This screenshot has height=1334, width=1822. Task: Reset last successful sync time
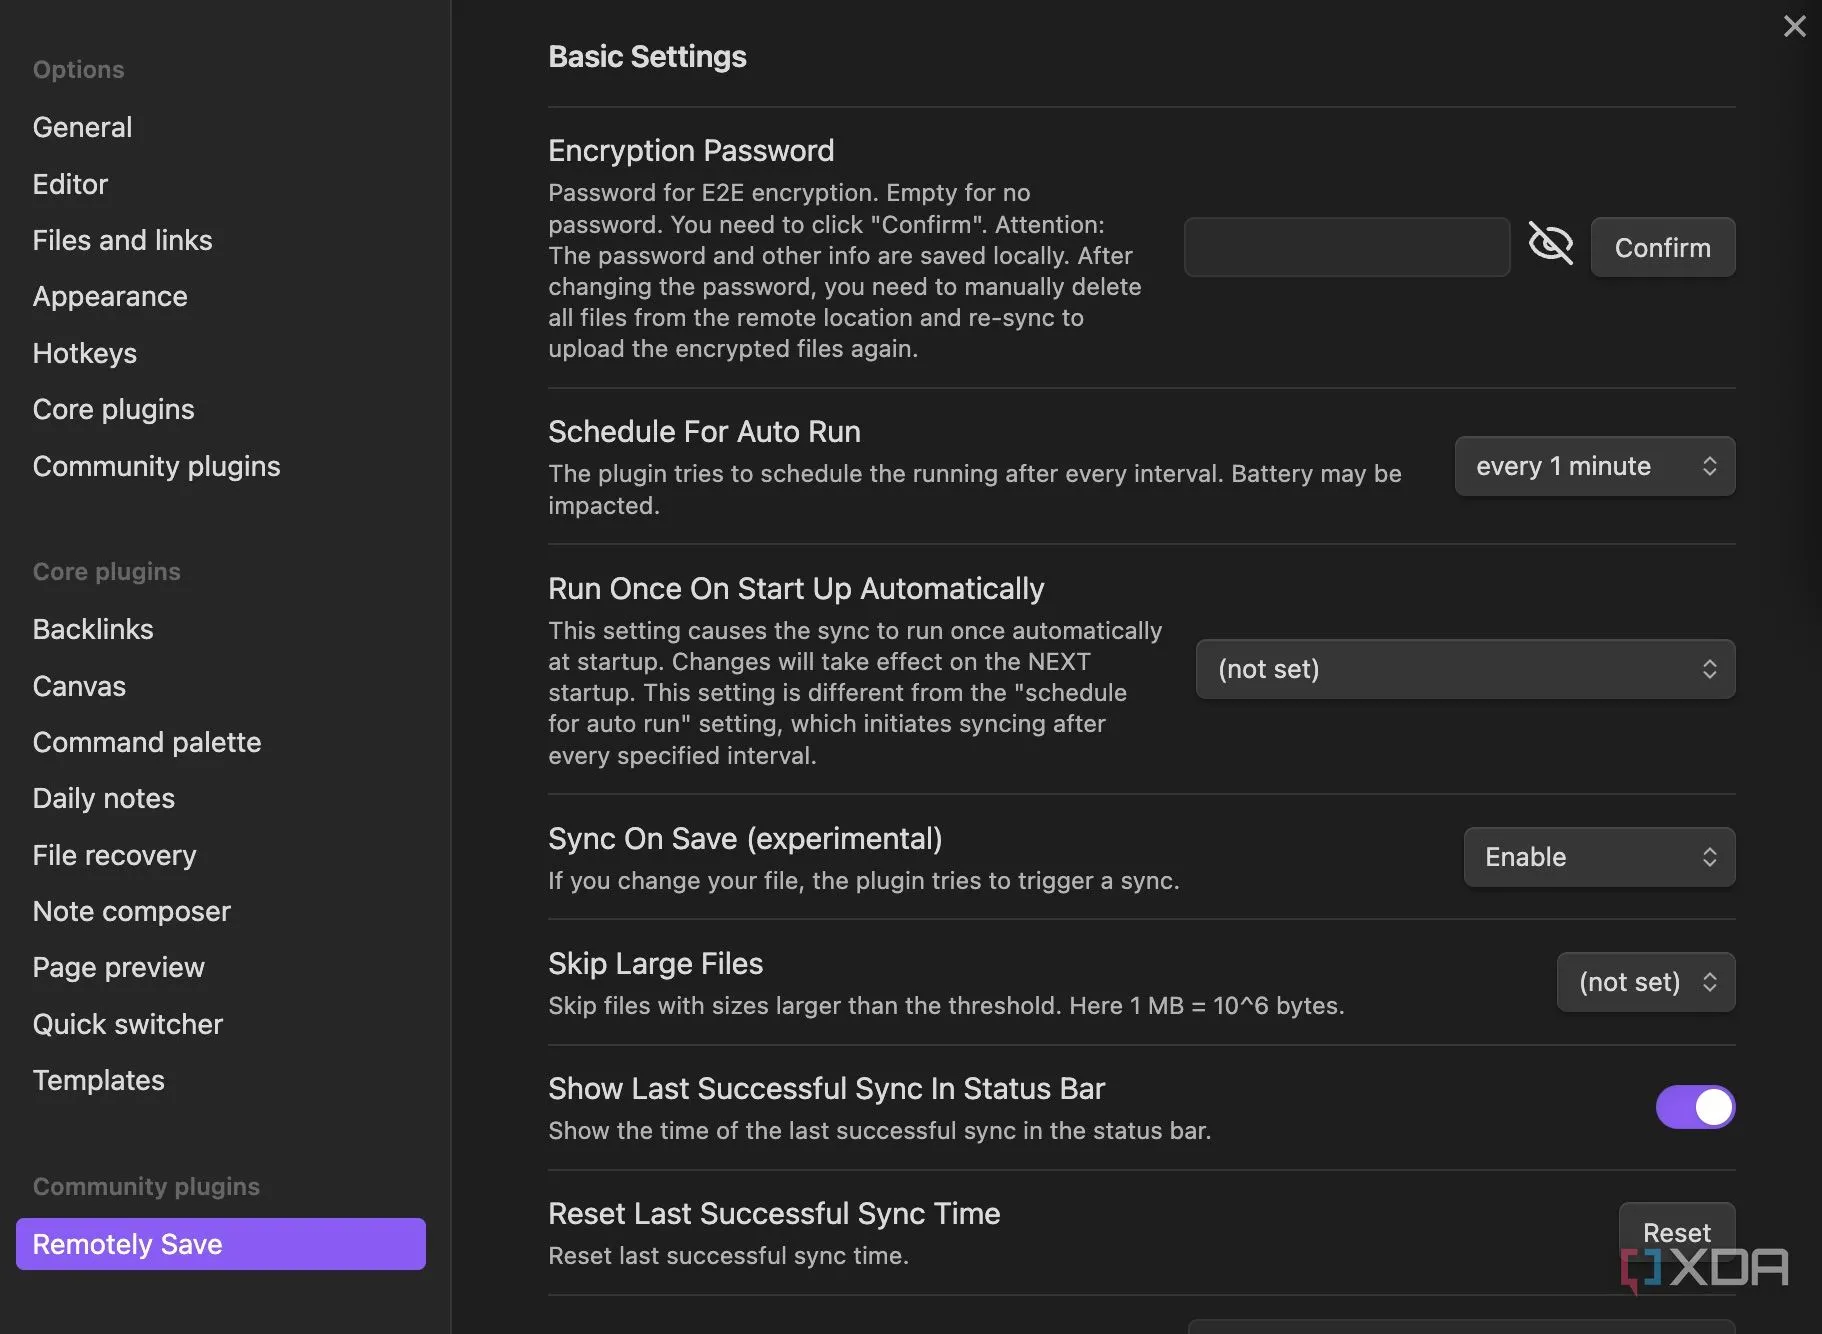point(1677,1232)
